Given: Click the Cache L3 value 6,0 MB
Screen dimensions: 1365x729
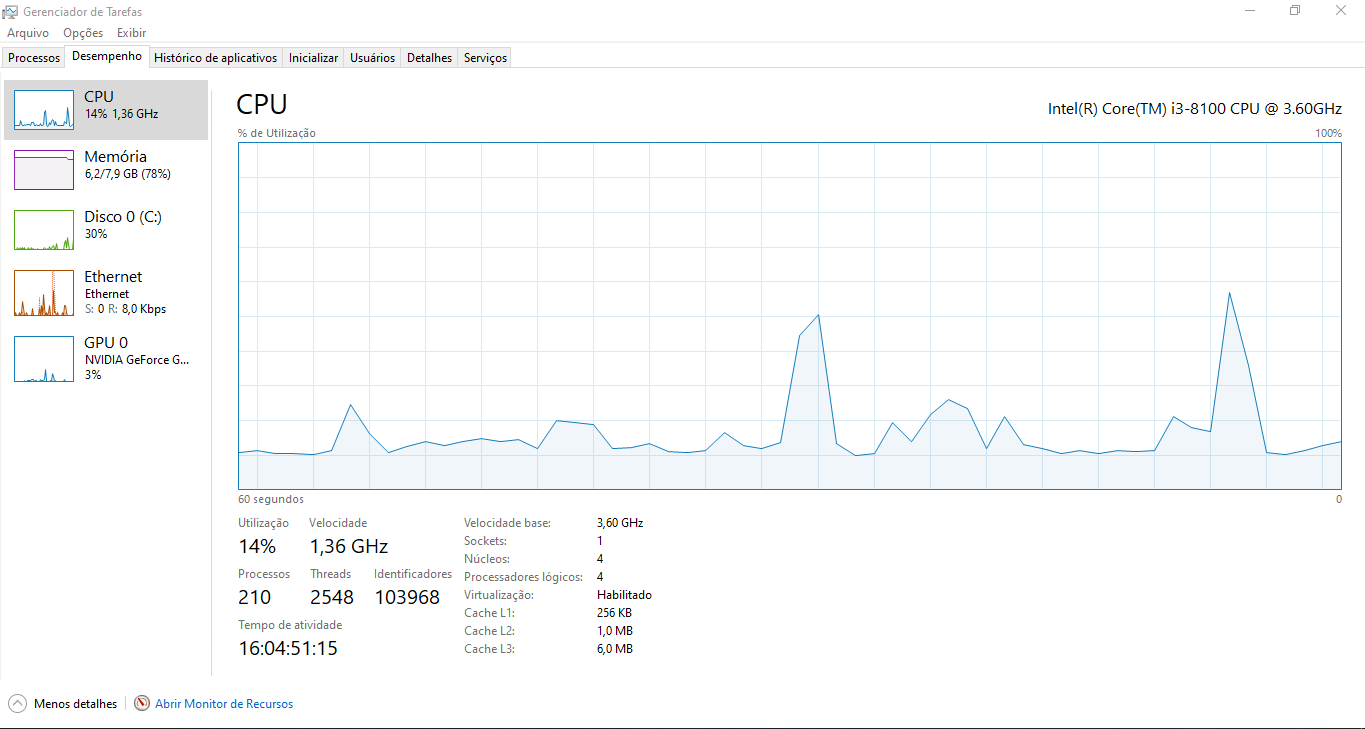Looking at the screenshot, I should click(615, 649).
